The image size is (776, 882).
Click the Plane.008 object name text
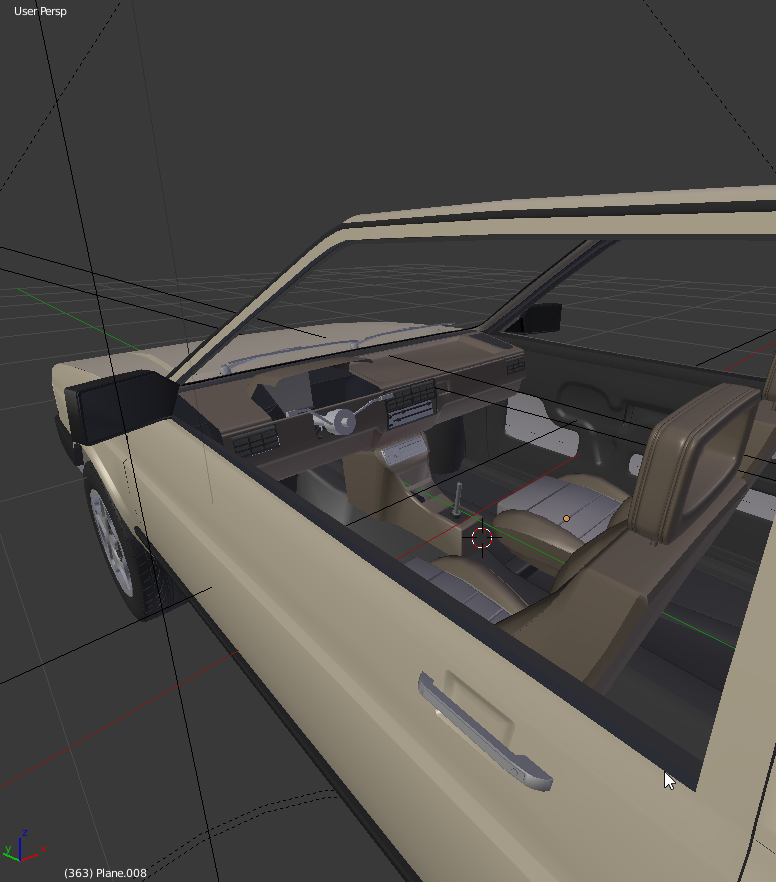[x=105, y=873]
